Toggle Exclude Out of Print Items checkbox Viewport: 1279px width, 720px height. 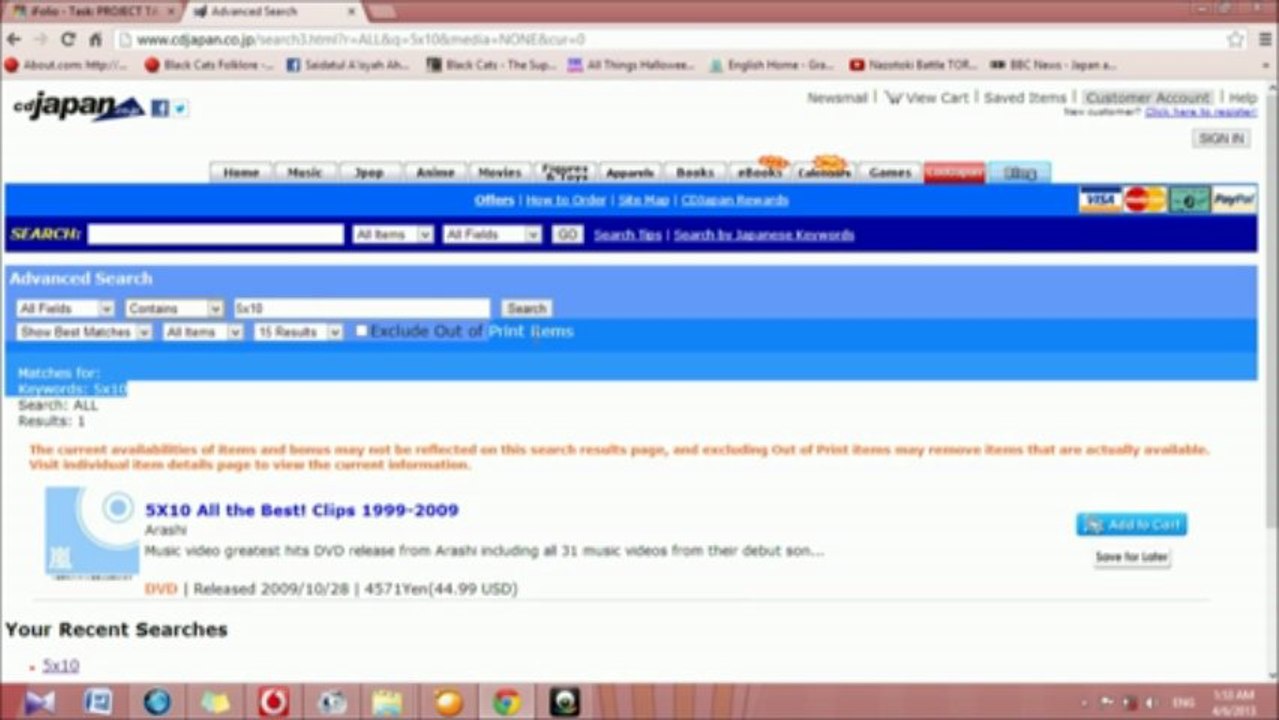coord(362,331)
